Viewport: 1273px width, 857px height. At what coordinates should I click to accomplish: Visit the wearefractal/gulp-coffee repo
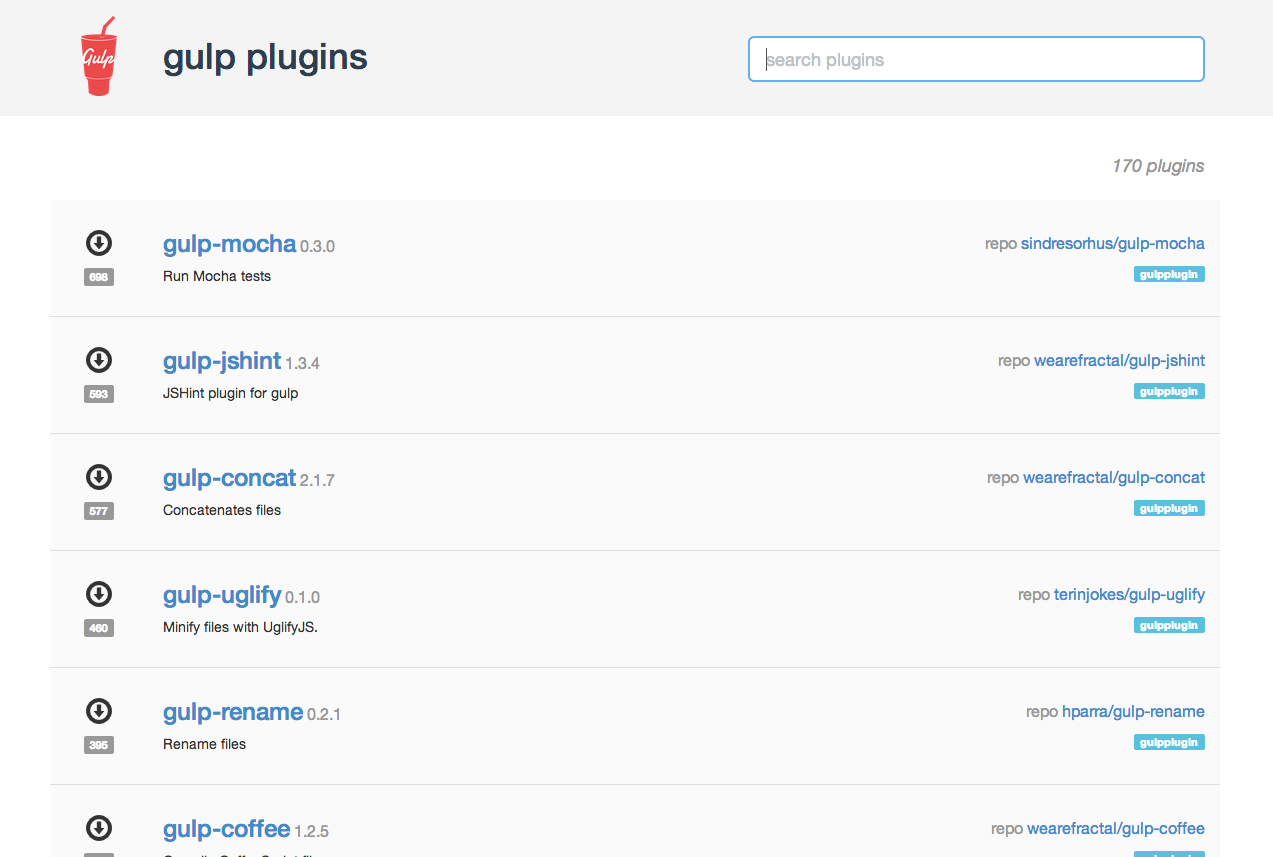click(x=1116, y=828)
